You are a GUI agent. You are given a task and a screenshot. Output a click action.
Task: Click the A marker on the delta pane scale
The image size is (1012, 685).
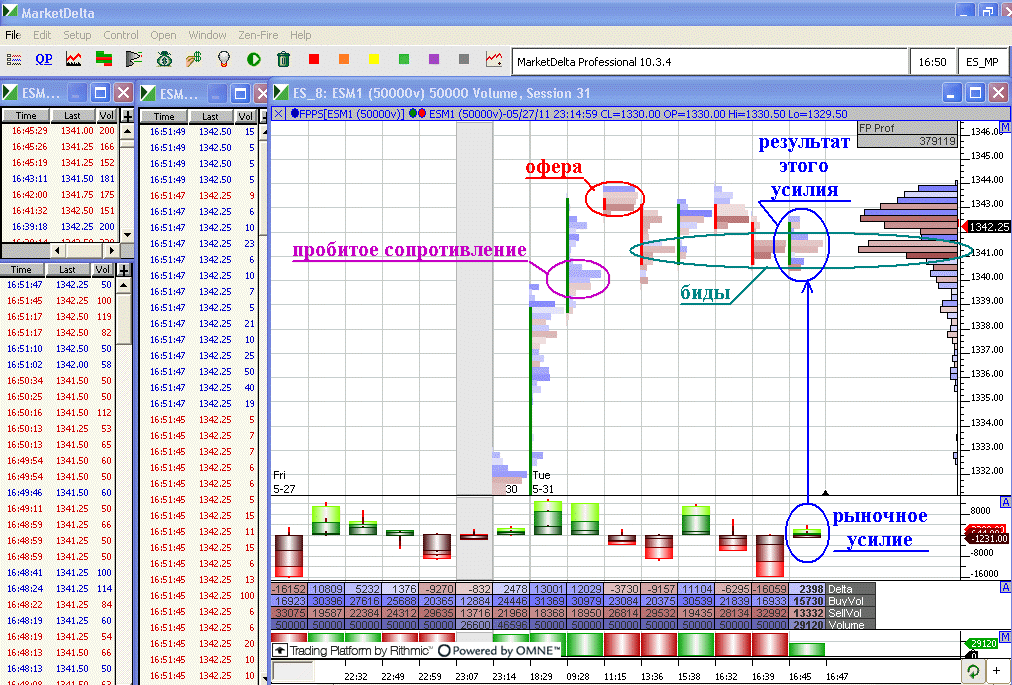tap(1005, 502)
